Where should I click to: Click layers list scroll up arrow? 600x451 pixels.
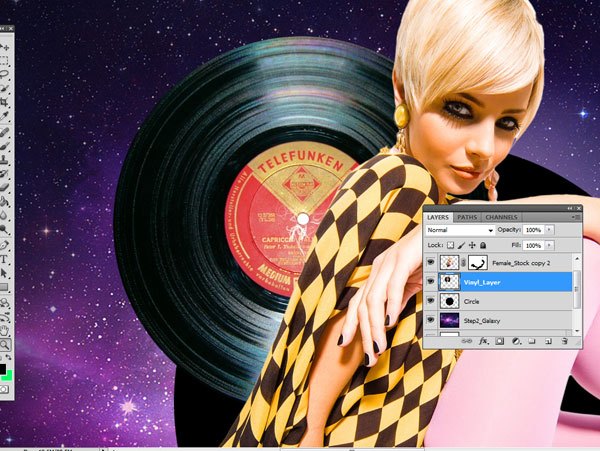[577, 259]
